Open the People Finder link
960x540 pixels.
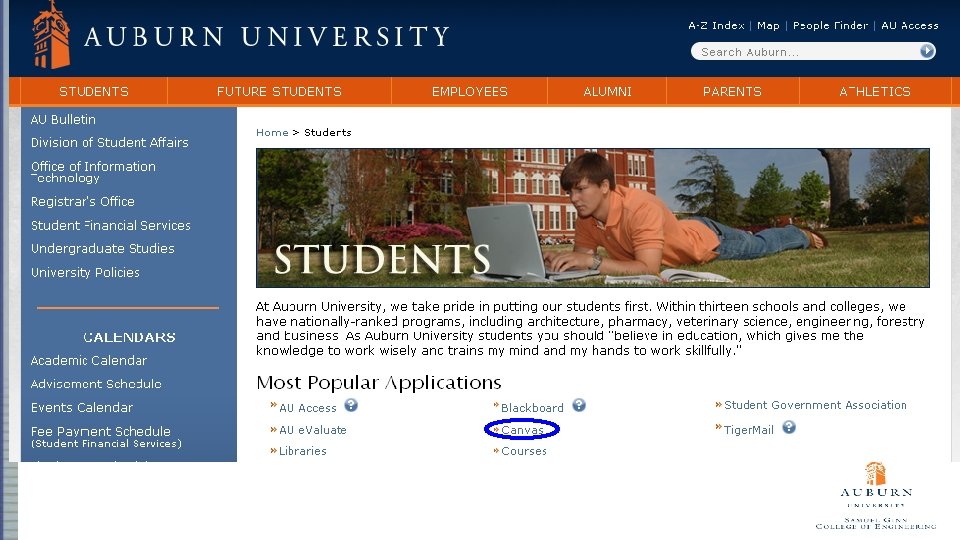click(830, 26)
